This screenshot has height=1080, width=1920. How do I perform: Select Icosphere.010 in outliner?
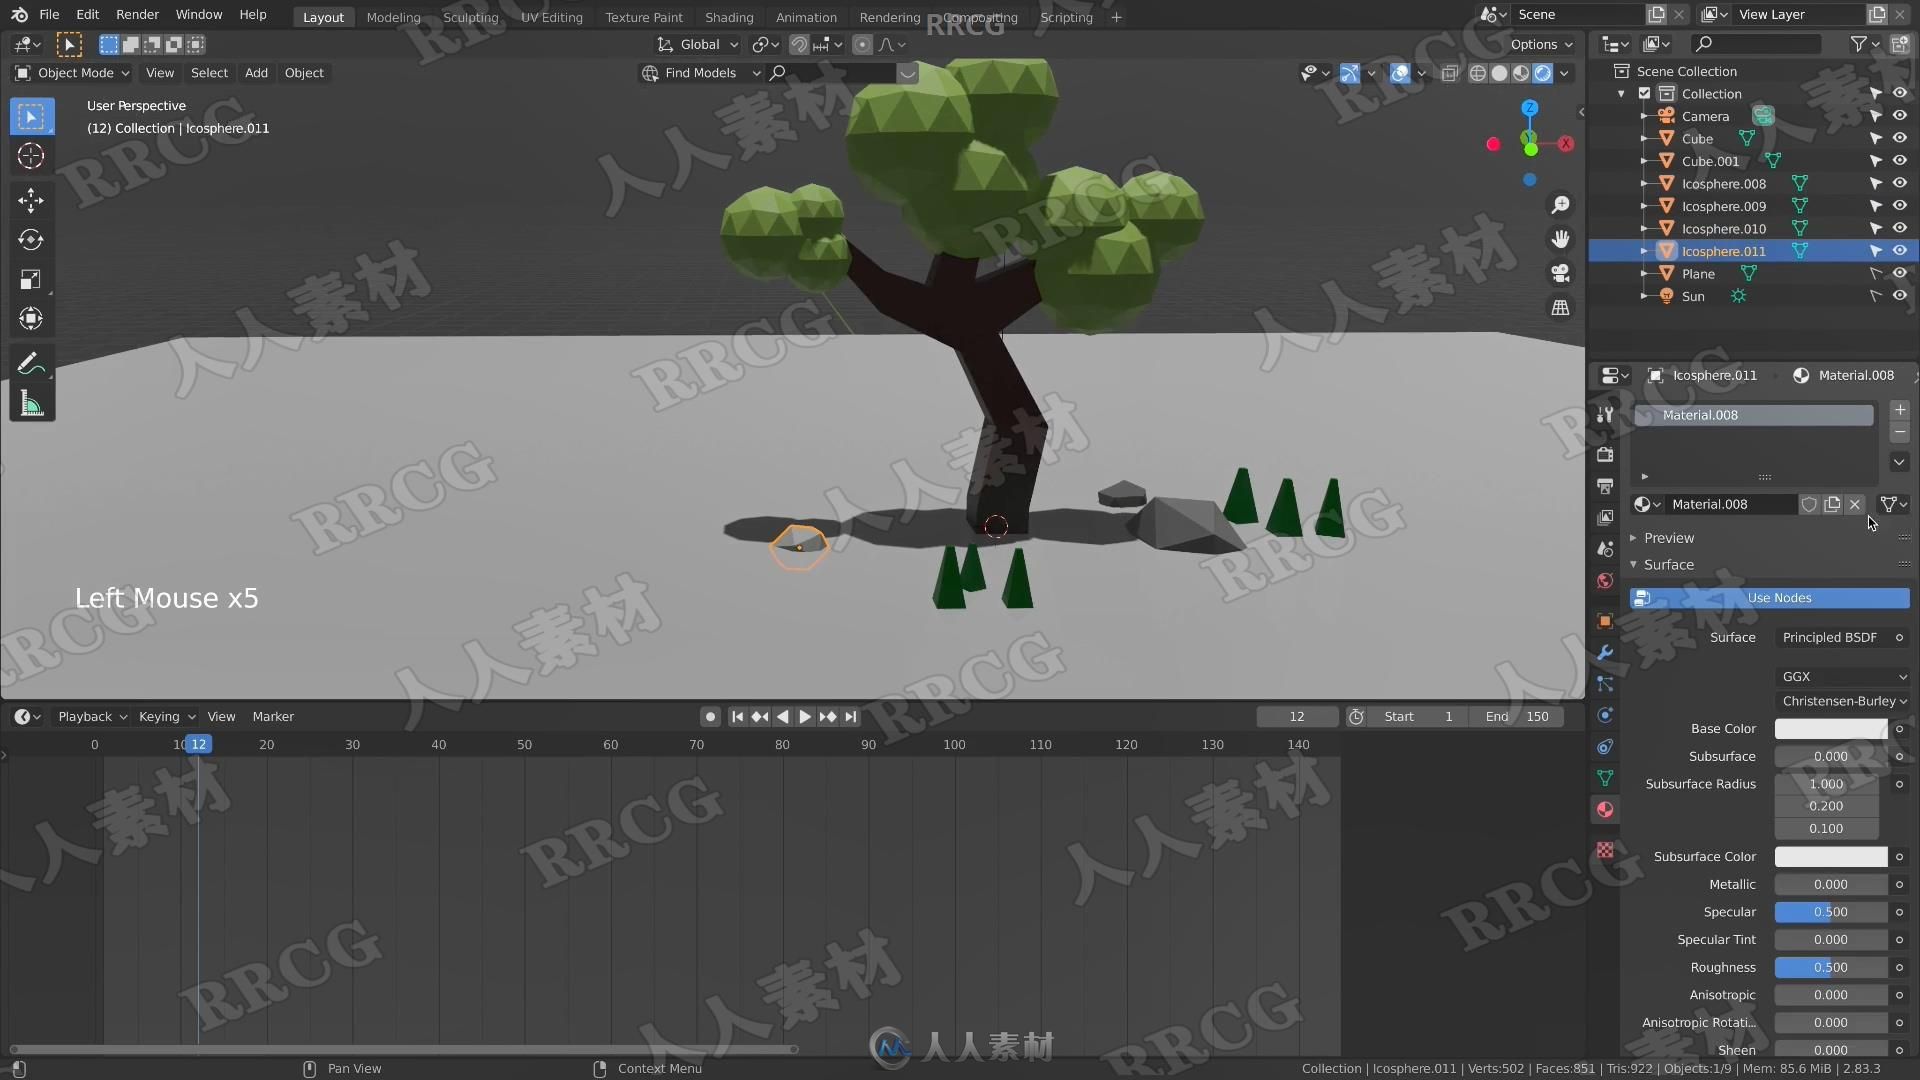pyautogui.click(x=1724, y=228)
